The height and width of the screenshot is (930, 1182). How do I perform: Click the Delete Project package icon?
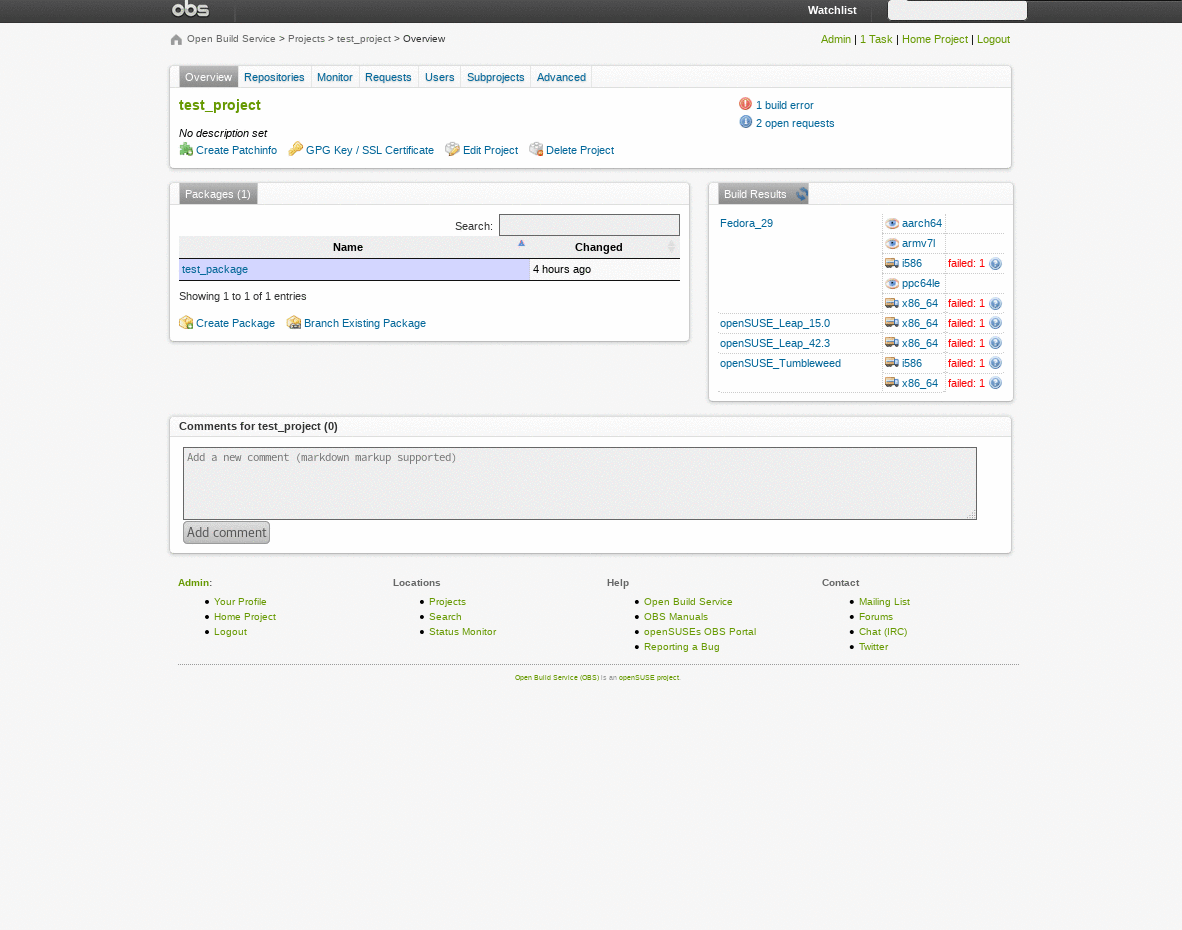536,150
